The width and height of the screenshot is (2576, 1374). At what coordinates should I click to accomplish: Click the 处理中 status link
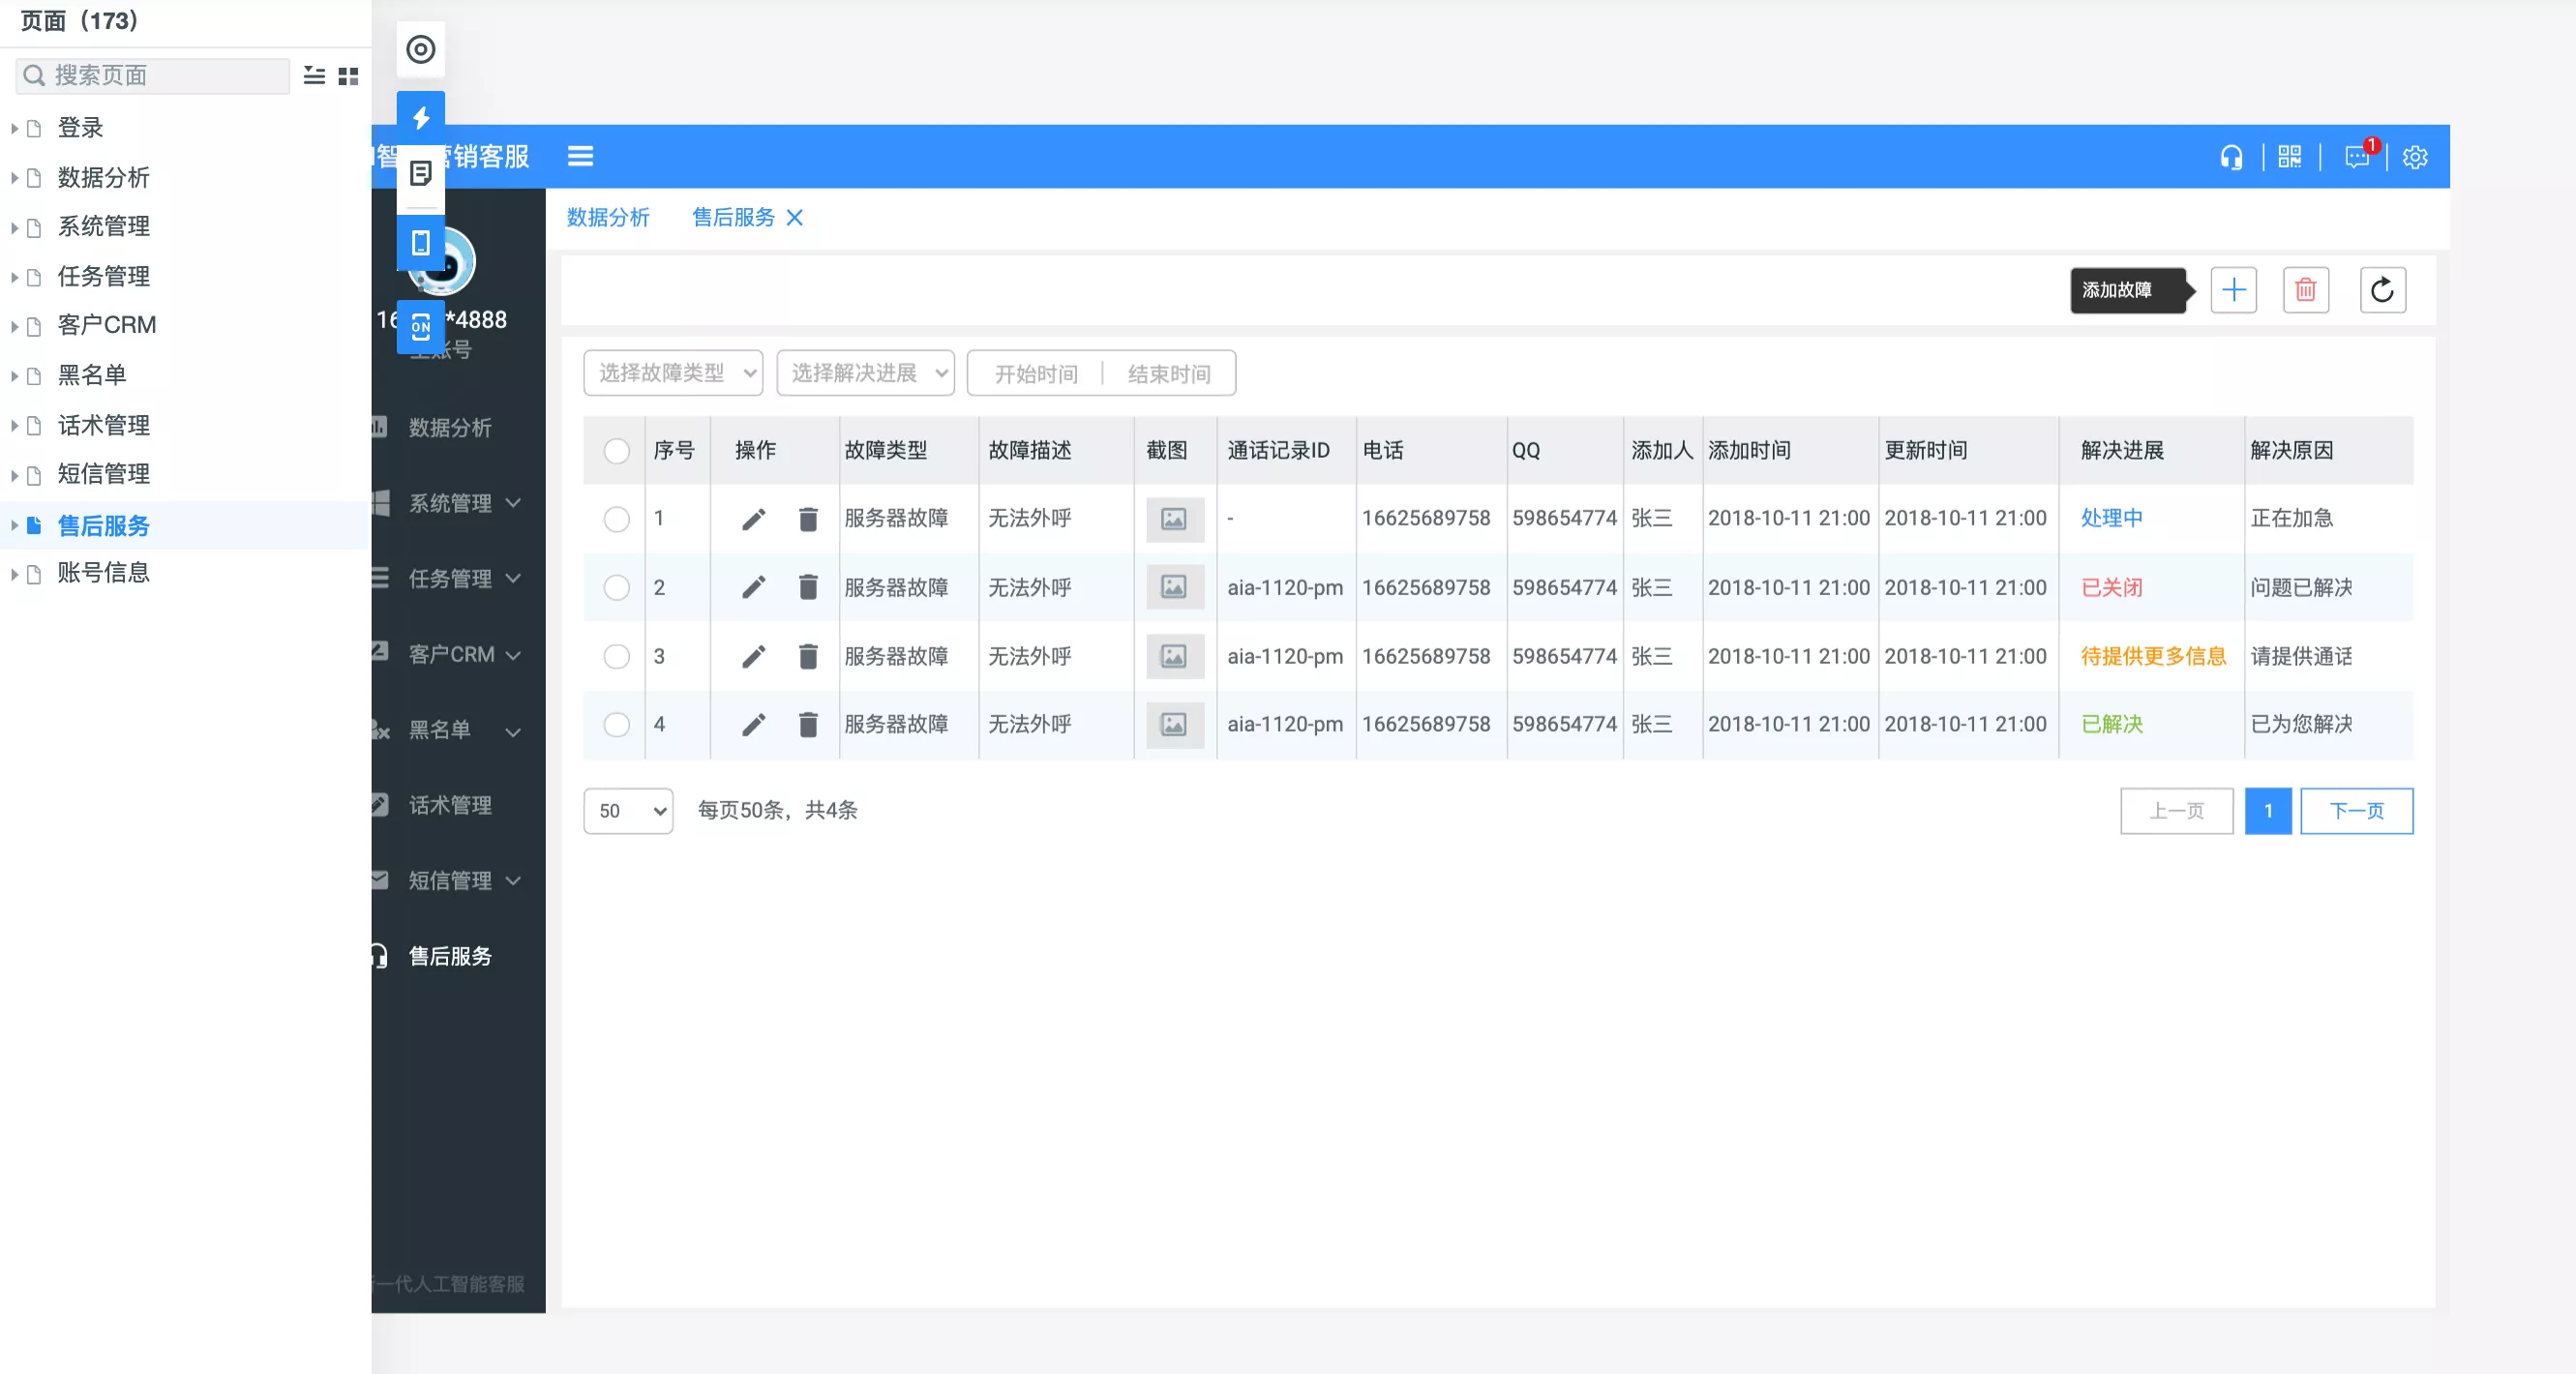tap(2111, 518)
